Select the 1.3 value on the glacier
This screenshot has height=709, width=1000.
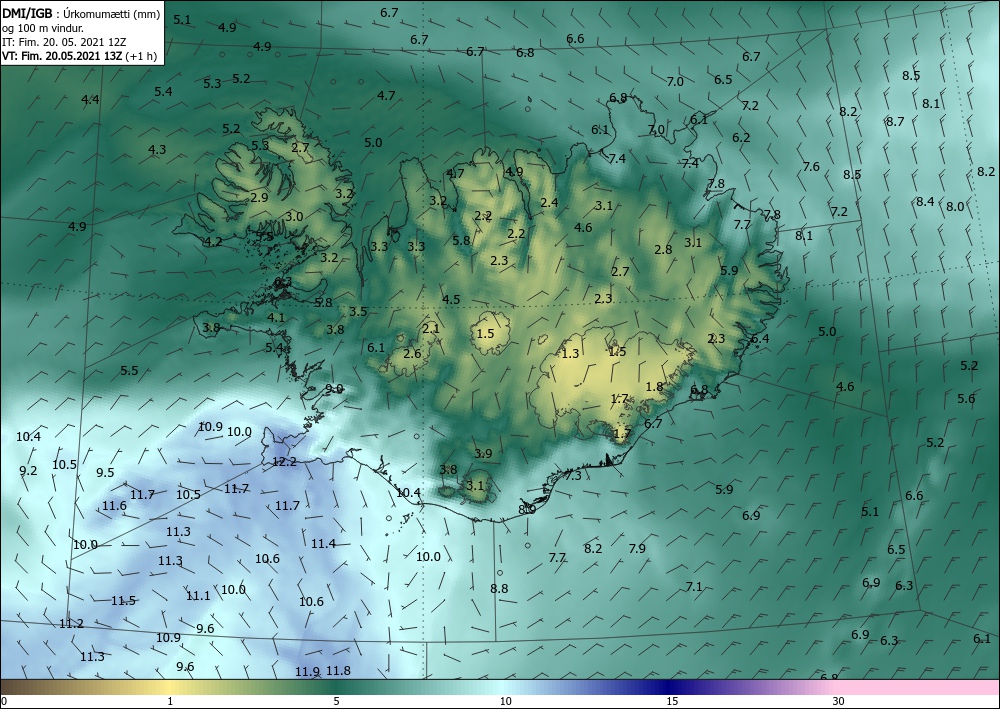pyautogui.click(x=570, y=354)
